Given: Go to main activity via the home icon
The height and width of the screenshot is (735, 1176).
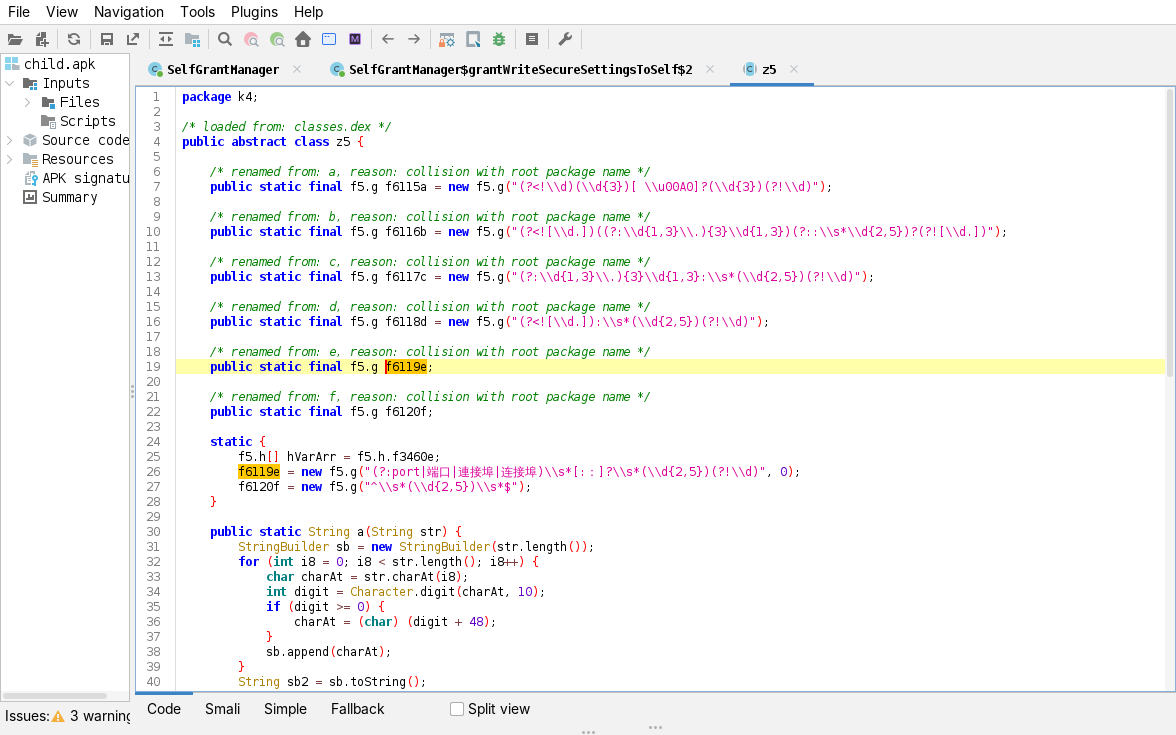Looking at the screenshot, I should [303, 39].
